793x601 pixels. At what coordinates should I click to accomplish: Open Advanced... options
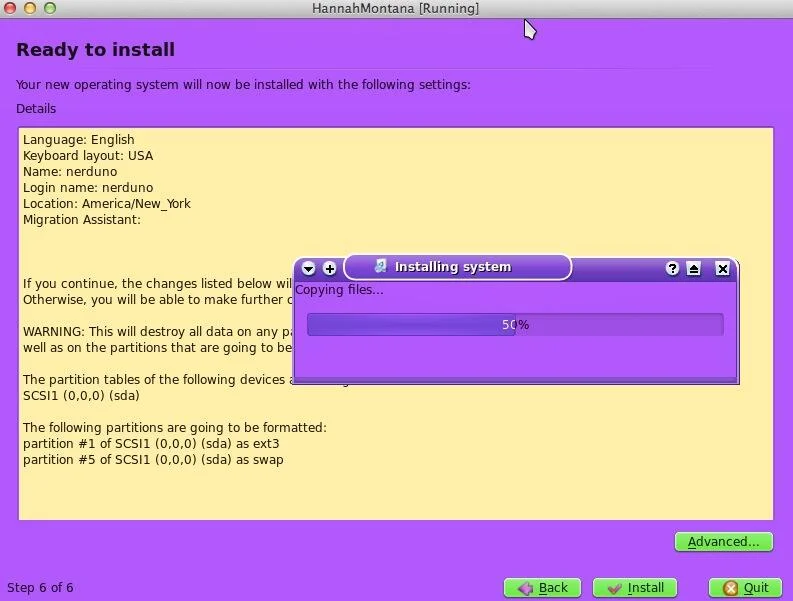click(x=724, y=542)
